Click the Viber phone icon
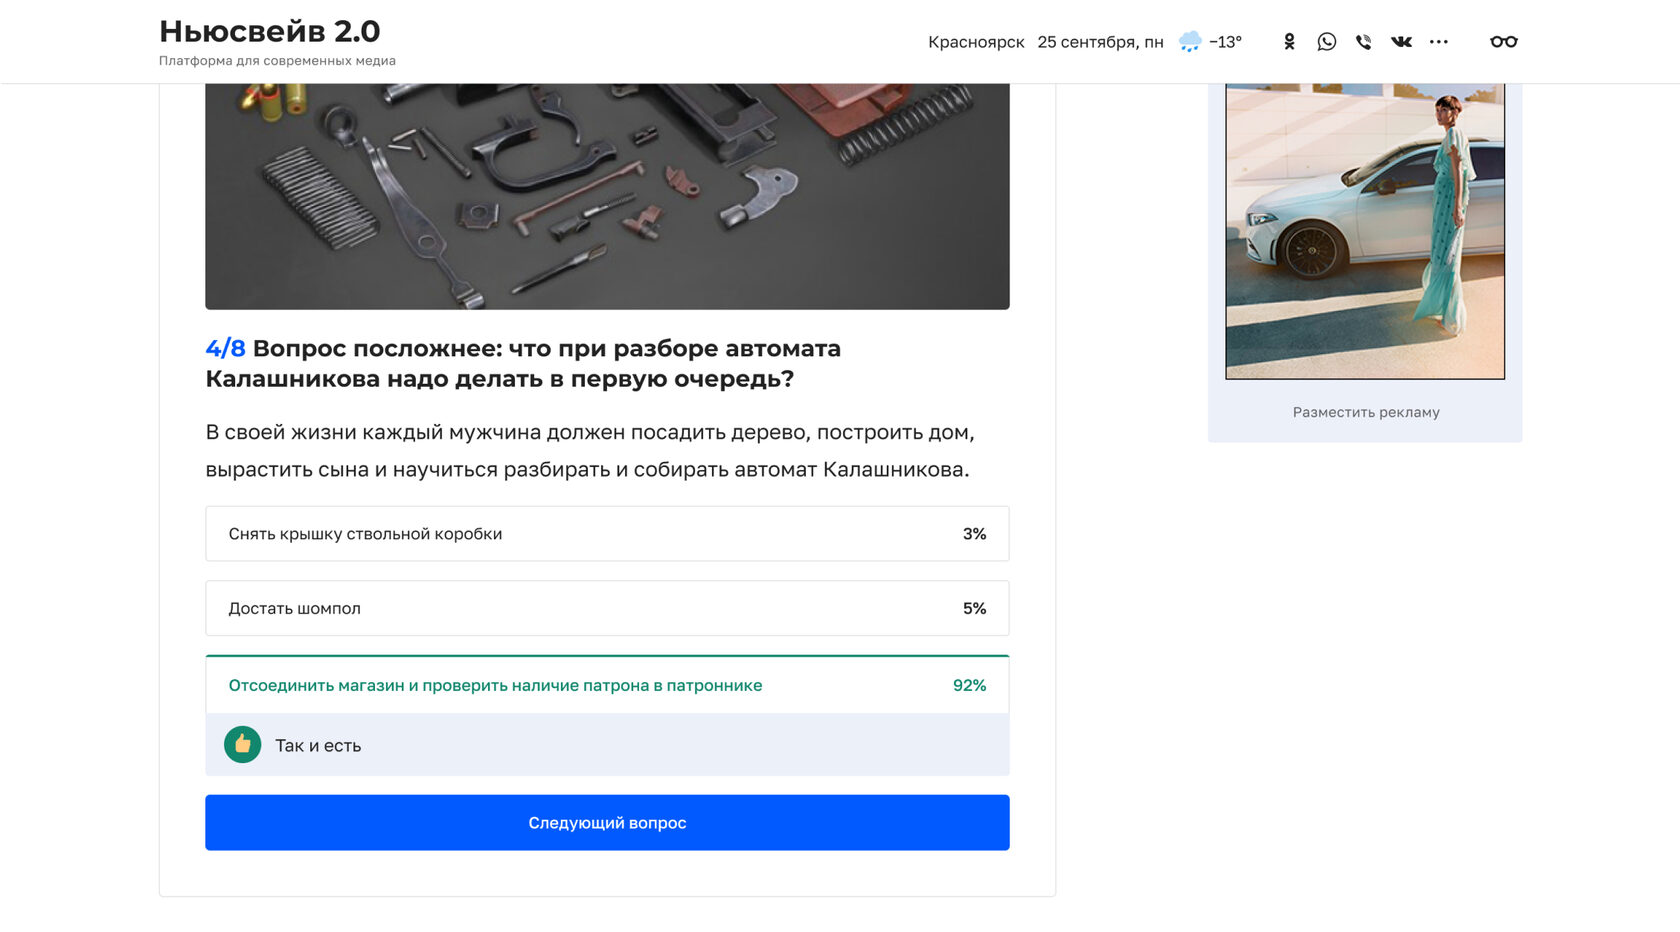This screenshot has height=932, width=1680. pyautogui.click(x=1363, y=42)
